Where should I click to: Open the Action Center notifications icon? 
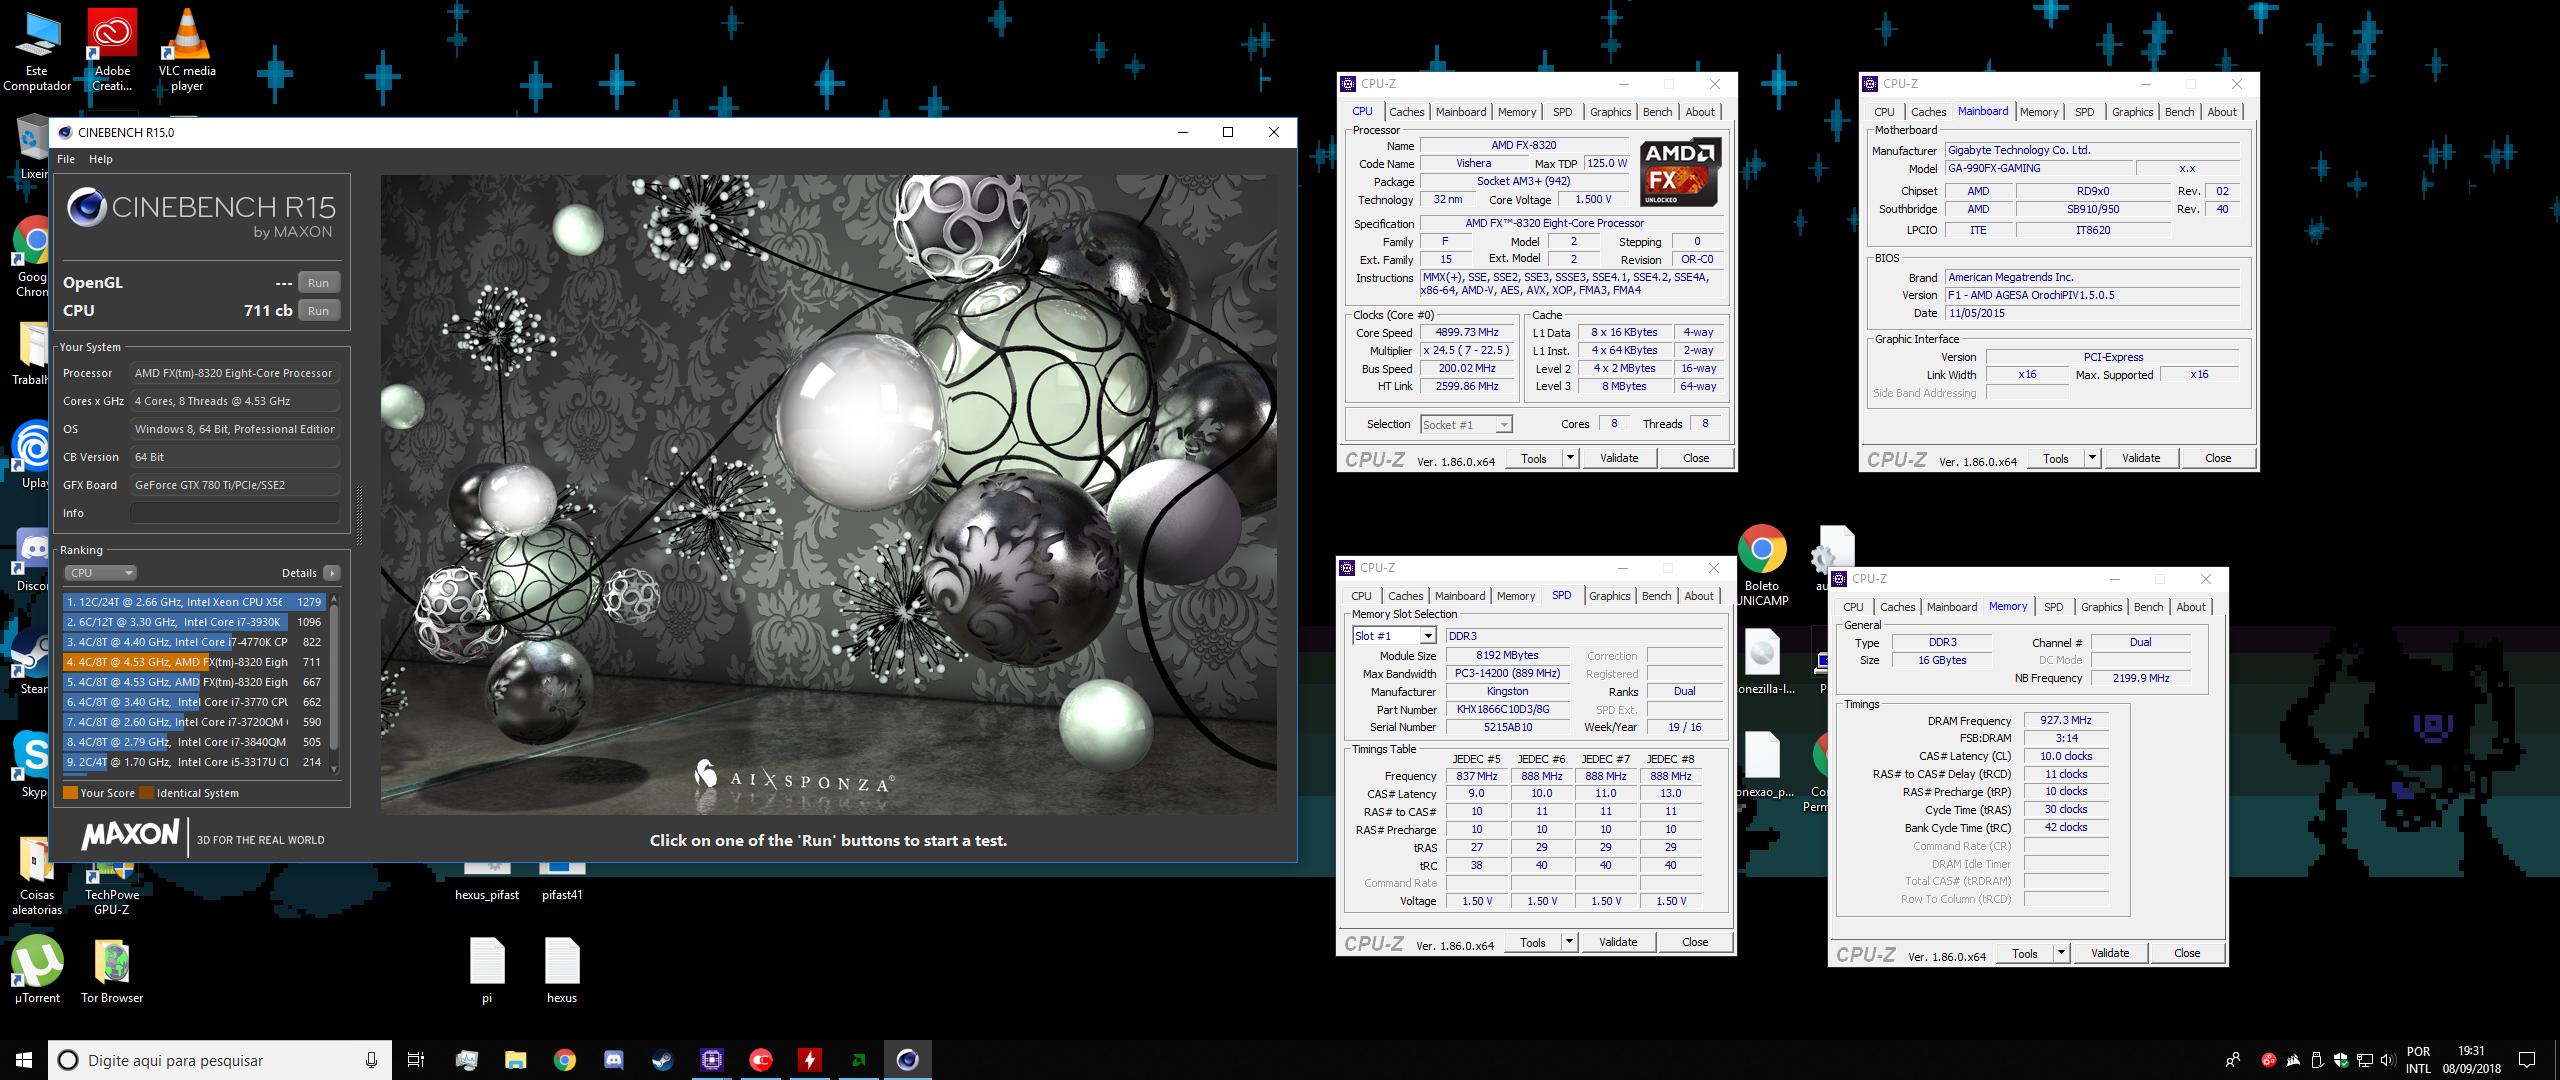click(x=2527, y=1060)
